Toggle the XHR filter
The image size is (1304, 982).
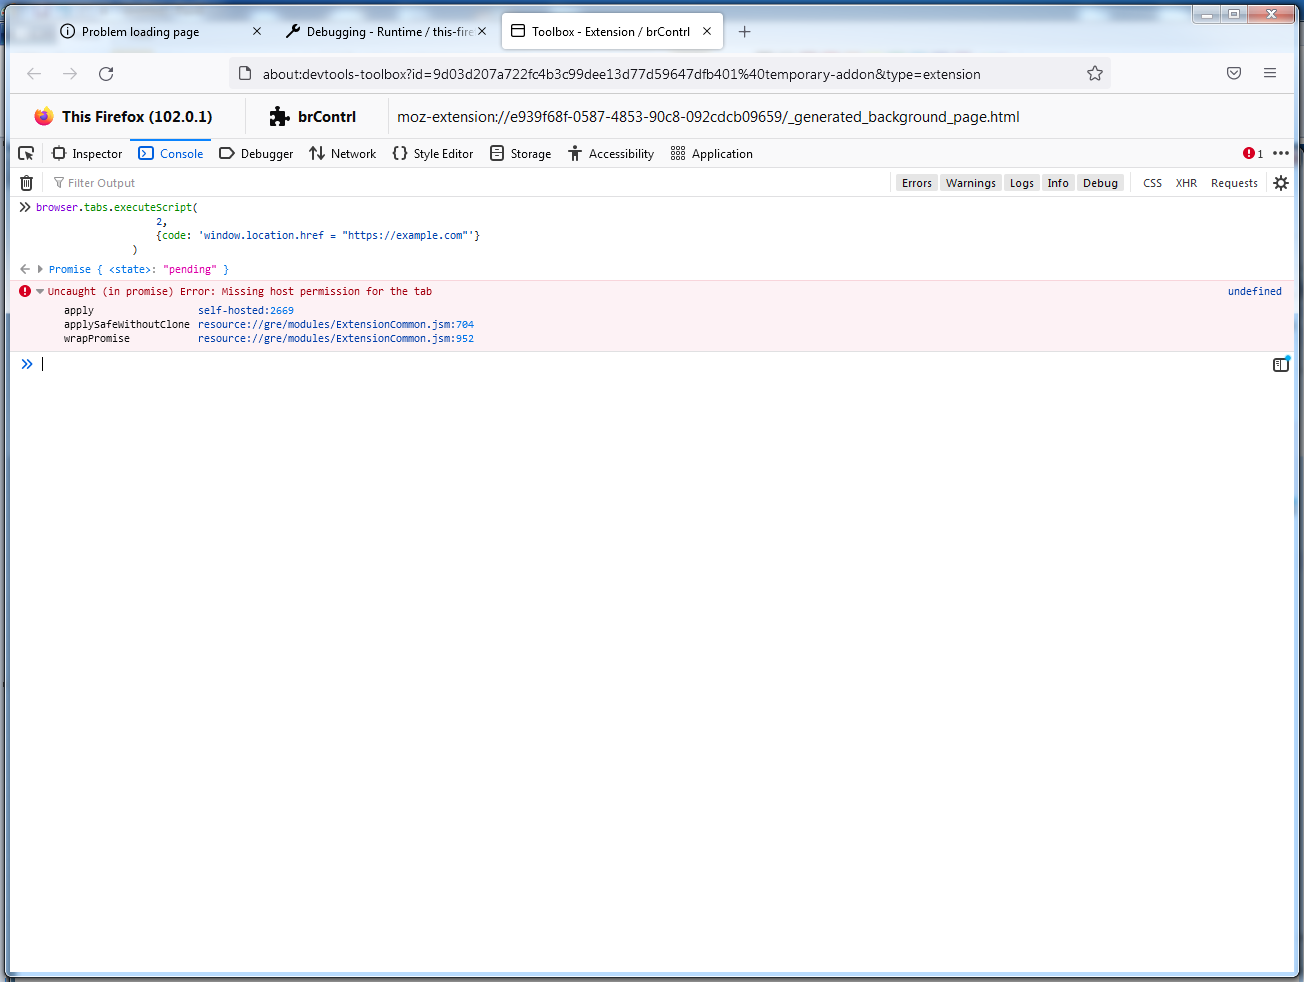pyautogui.click(x=1186, y=183)
